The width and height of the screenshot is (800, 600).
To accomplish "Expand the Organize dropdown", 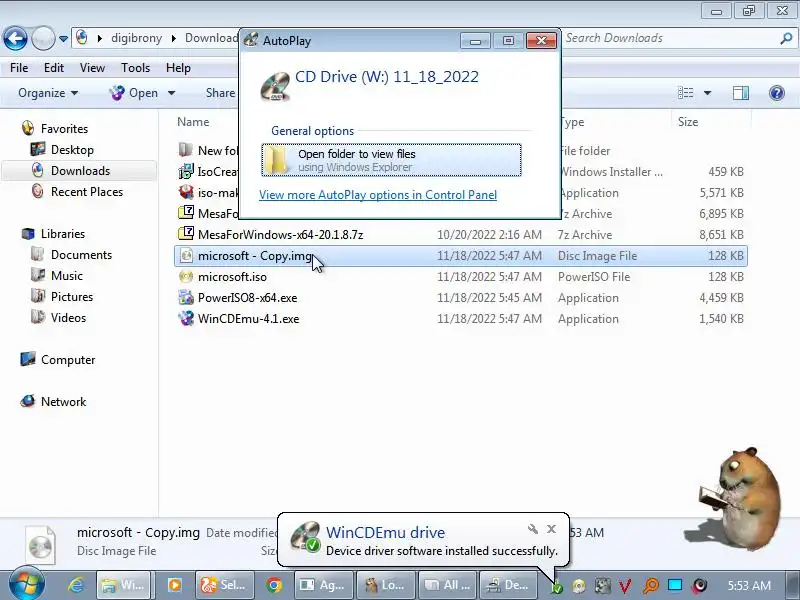I will [48, 93].
